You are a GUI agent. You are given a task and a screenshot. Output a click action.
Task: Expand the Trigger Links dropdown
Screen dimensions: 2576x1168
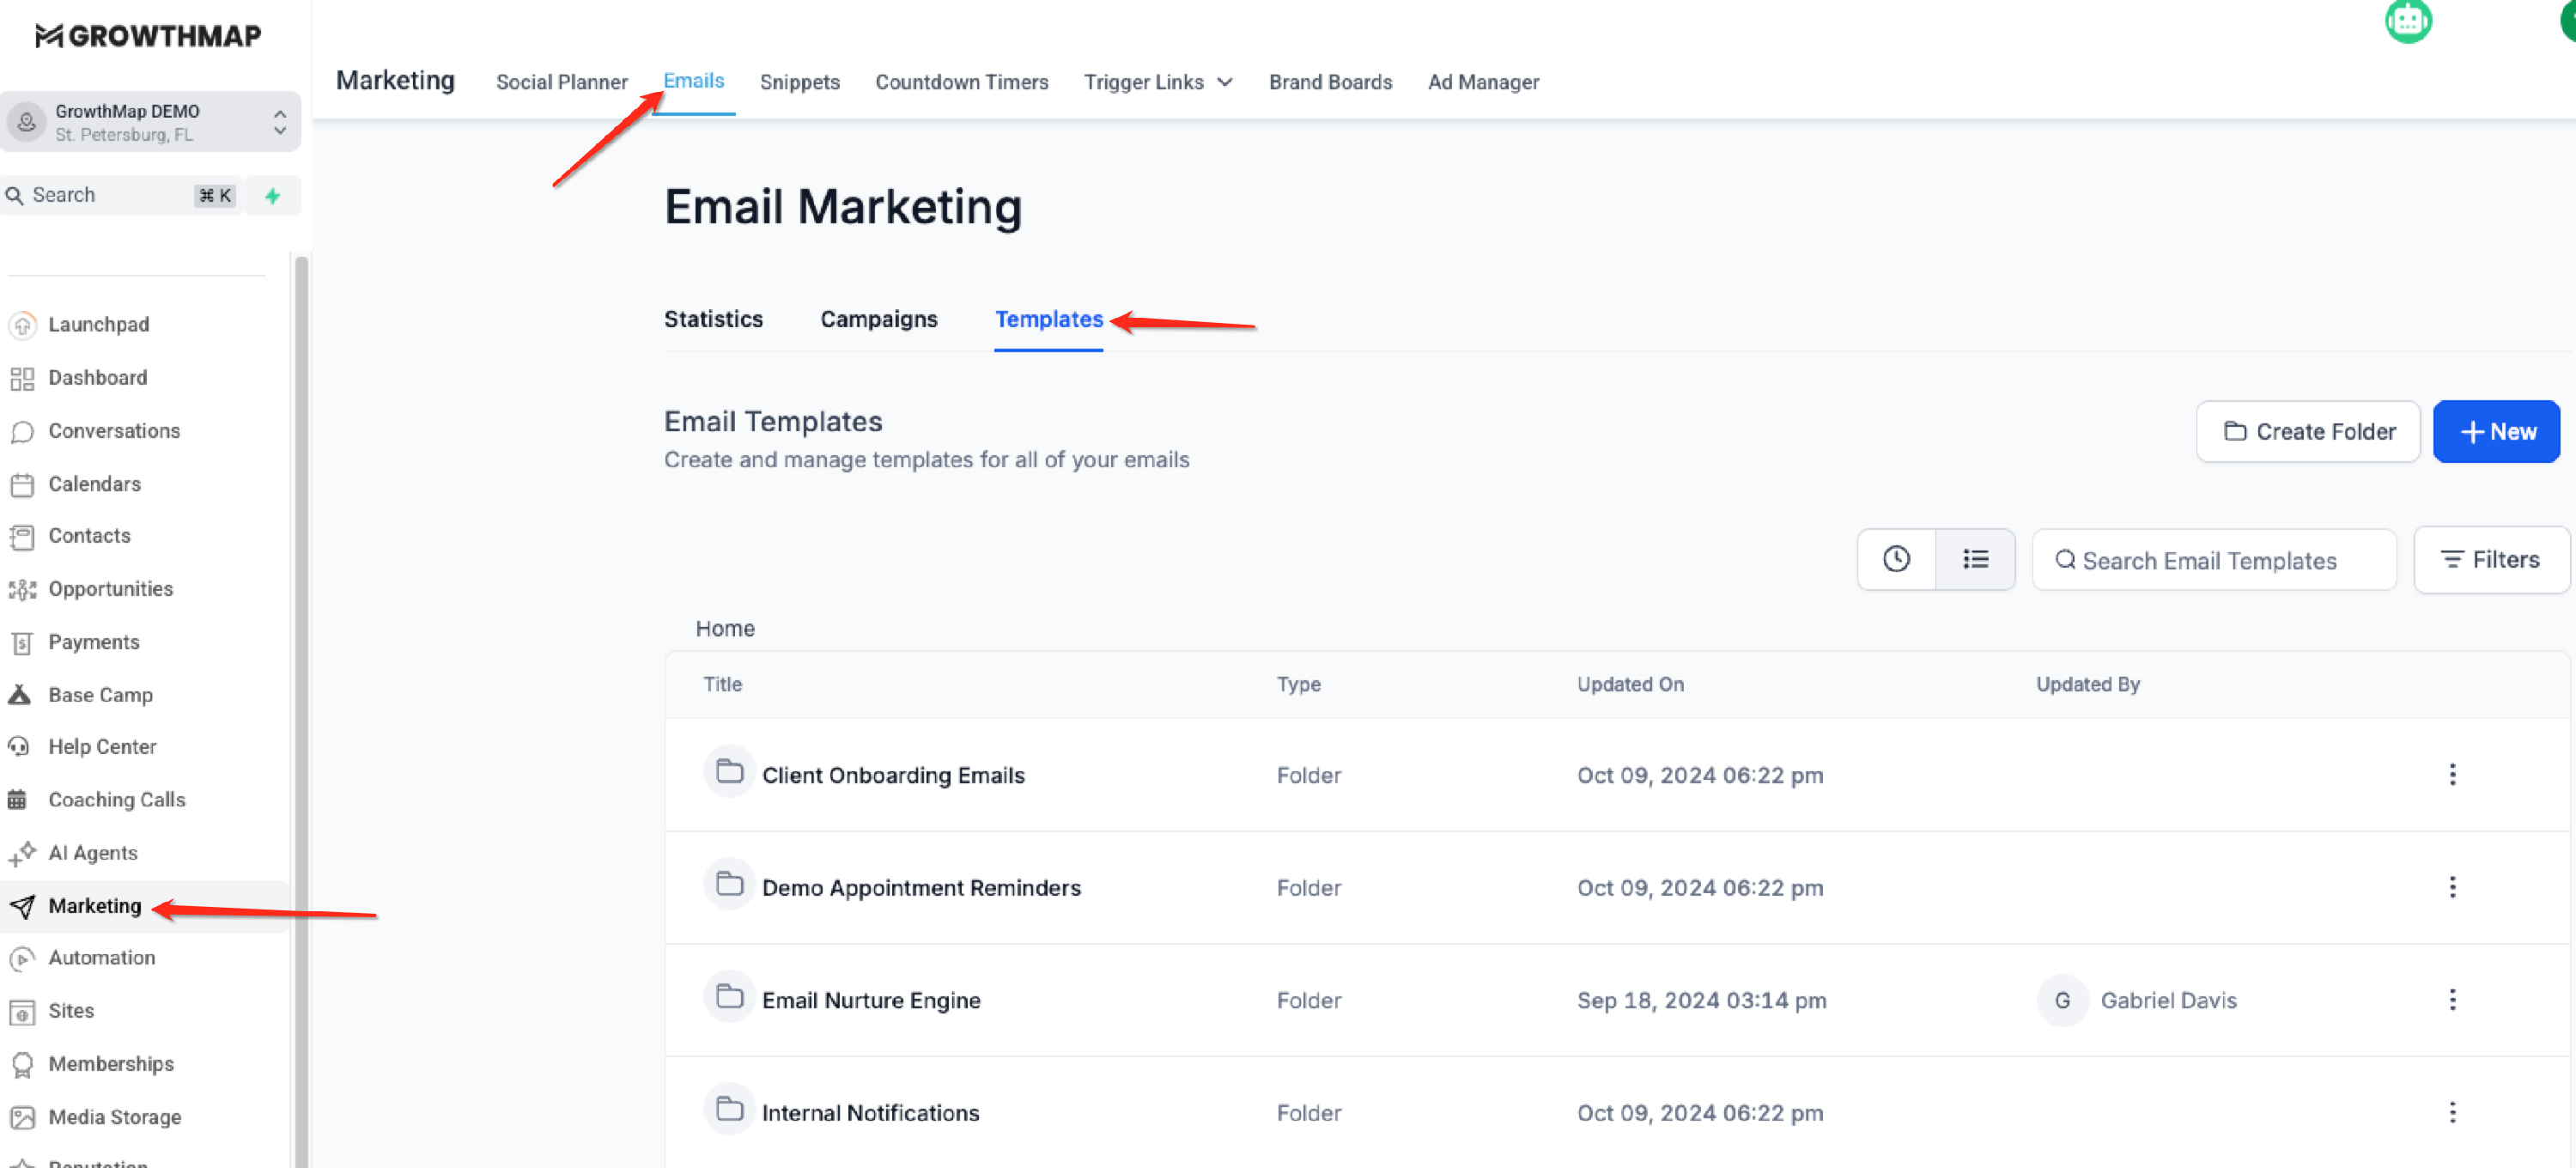click(1158, 82)
